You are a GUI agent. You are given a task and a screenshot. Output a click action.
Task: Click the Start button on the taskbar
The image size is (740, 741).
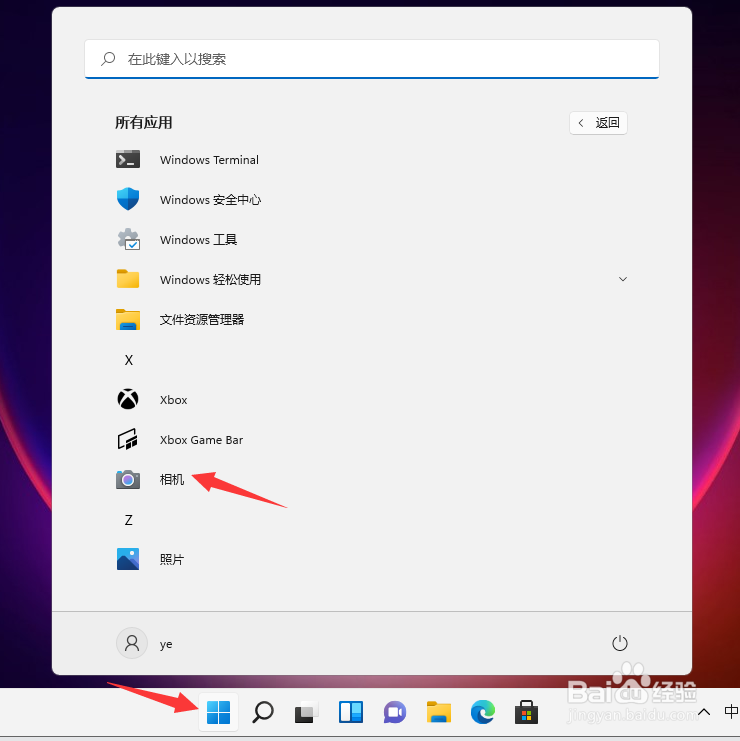[x=218, y=712]
